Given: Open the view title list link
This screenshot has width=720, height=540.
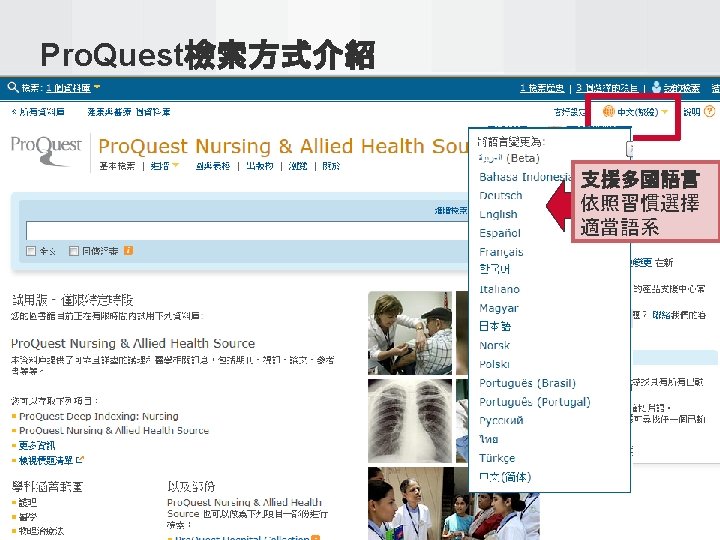Looking at the screenshot, I should pyautogui.click(x=46, y=460).
